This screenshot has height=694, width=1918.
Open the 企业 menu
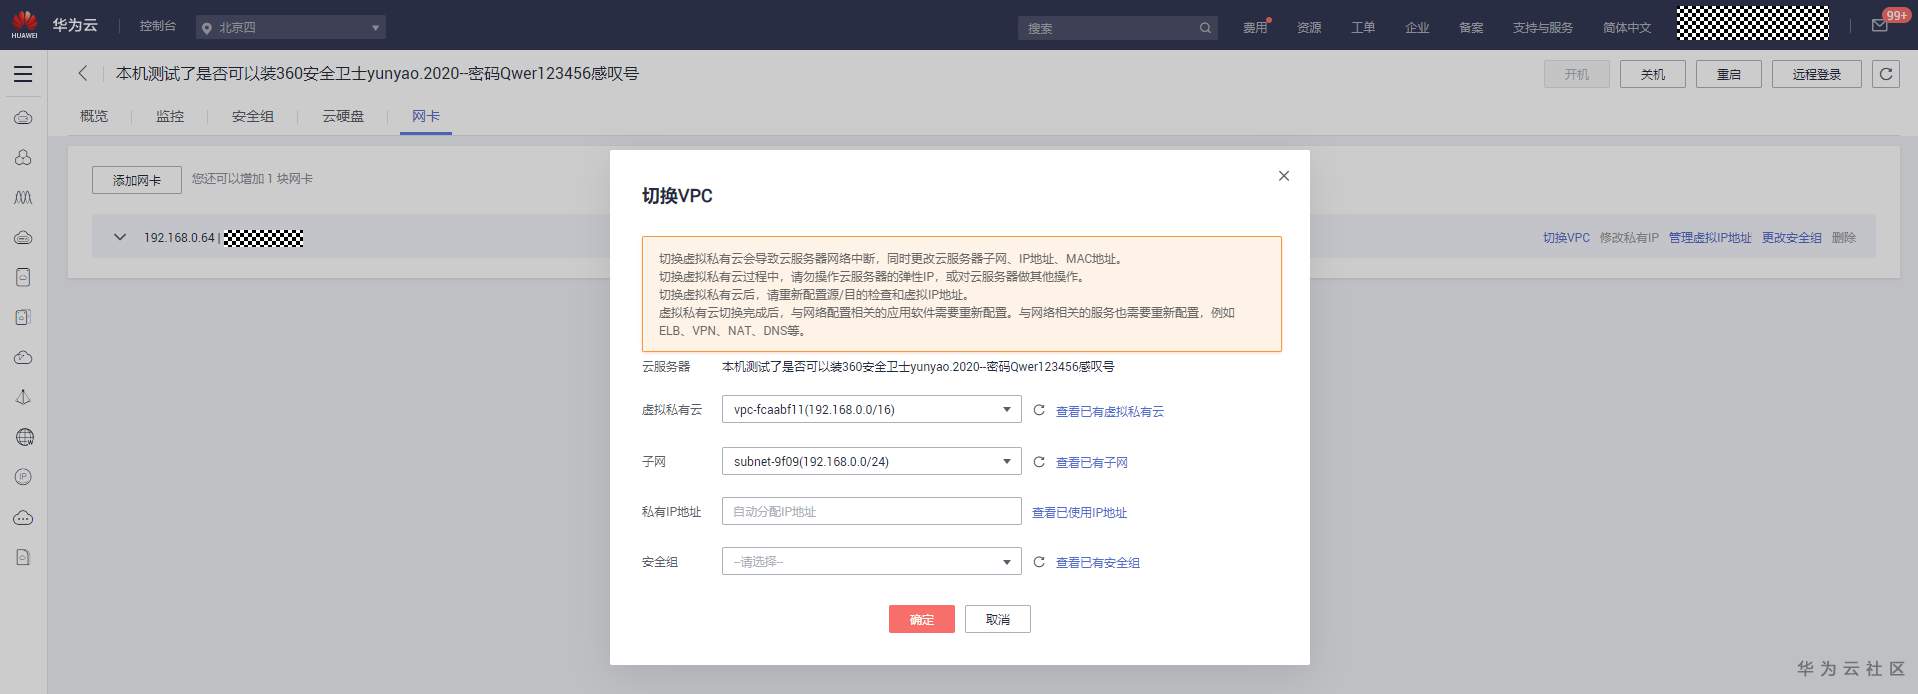[x=1417, y=28]
